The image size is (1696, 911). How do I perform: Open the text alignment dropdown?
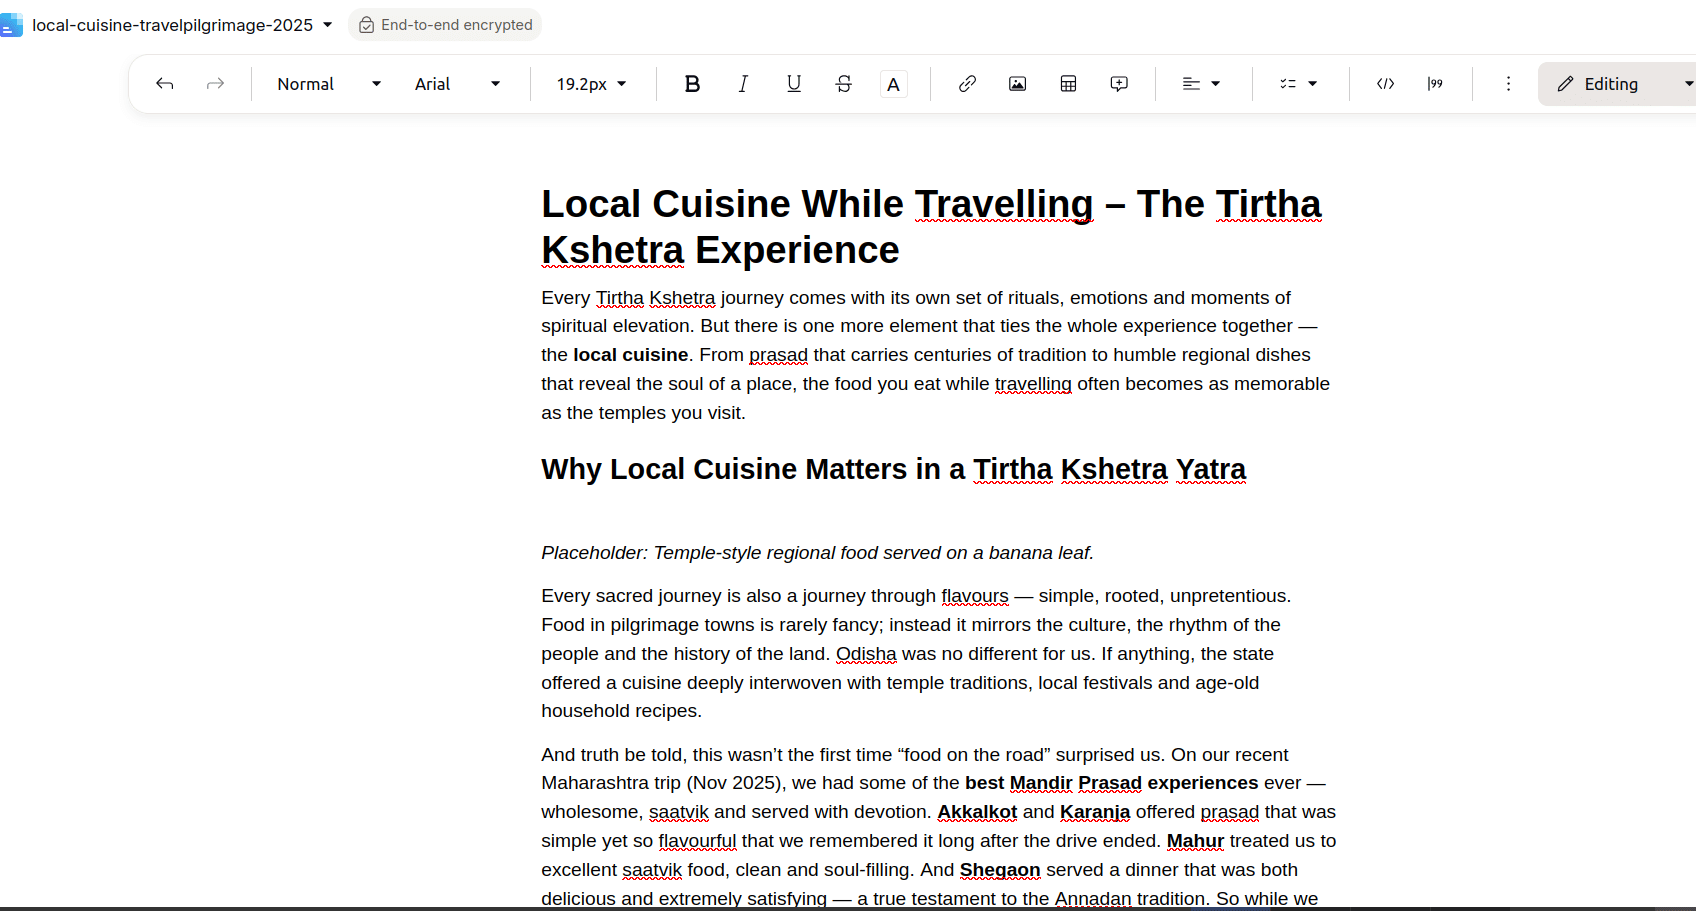pyautogui.click(x=1201, y=84)
